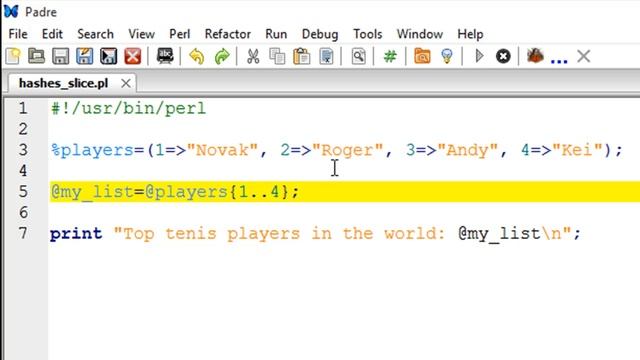Click the abc spell check icon
The height and width of the screenshot is (360, 640).
[165, 56]
